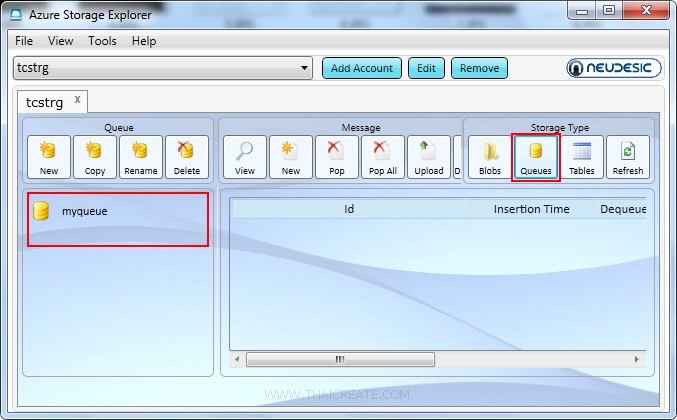Delete the selected queue
The width and height of the screenshot is (677, 420).
(x=187, y=157)
